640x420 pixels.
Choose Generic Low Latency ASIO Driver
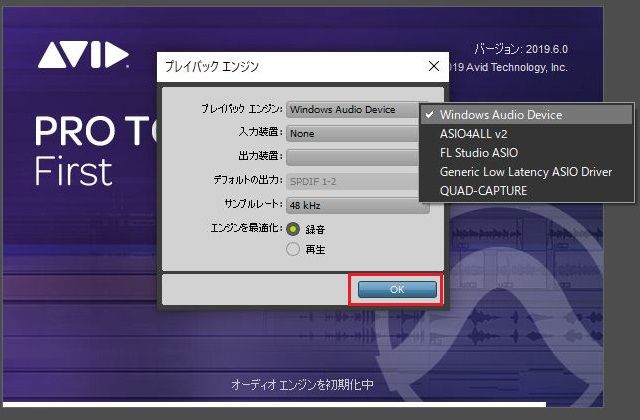[525, 172]
